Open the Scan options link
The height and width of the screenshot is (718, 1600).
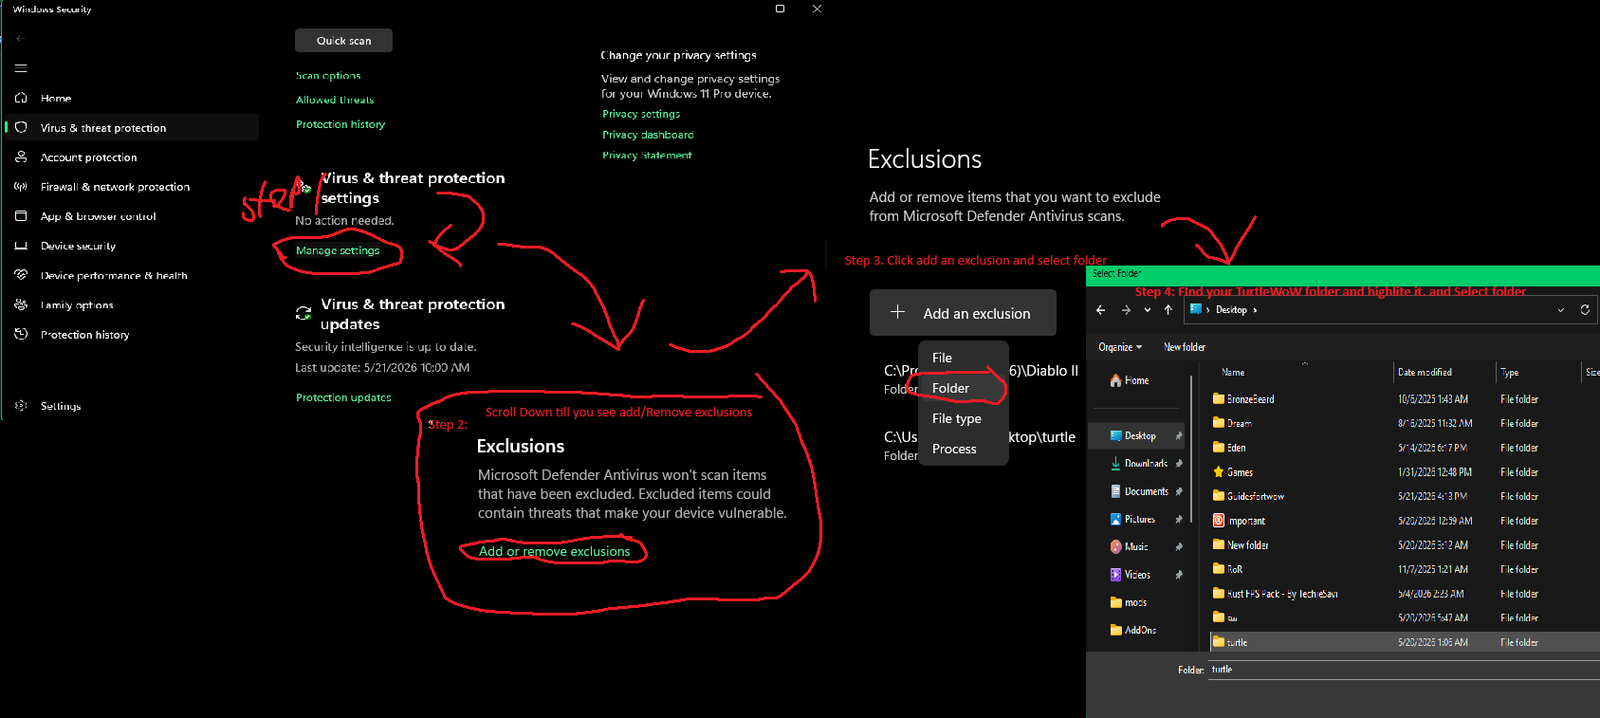[x=328, y=76]
